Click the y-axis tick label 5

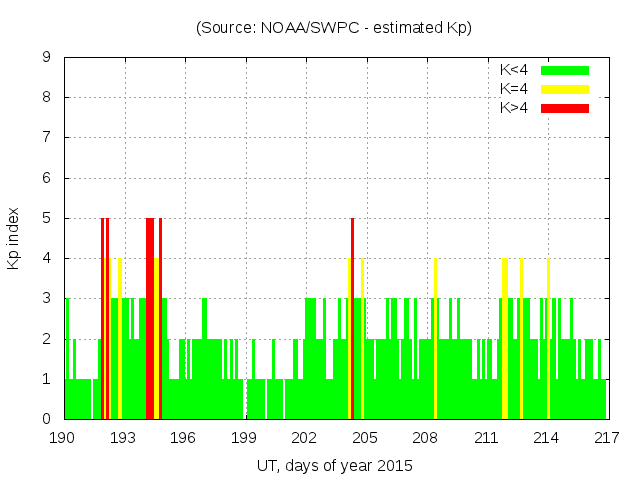point(47,218)
